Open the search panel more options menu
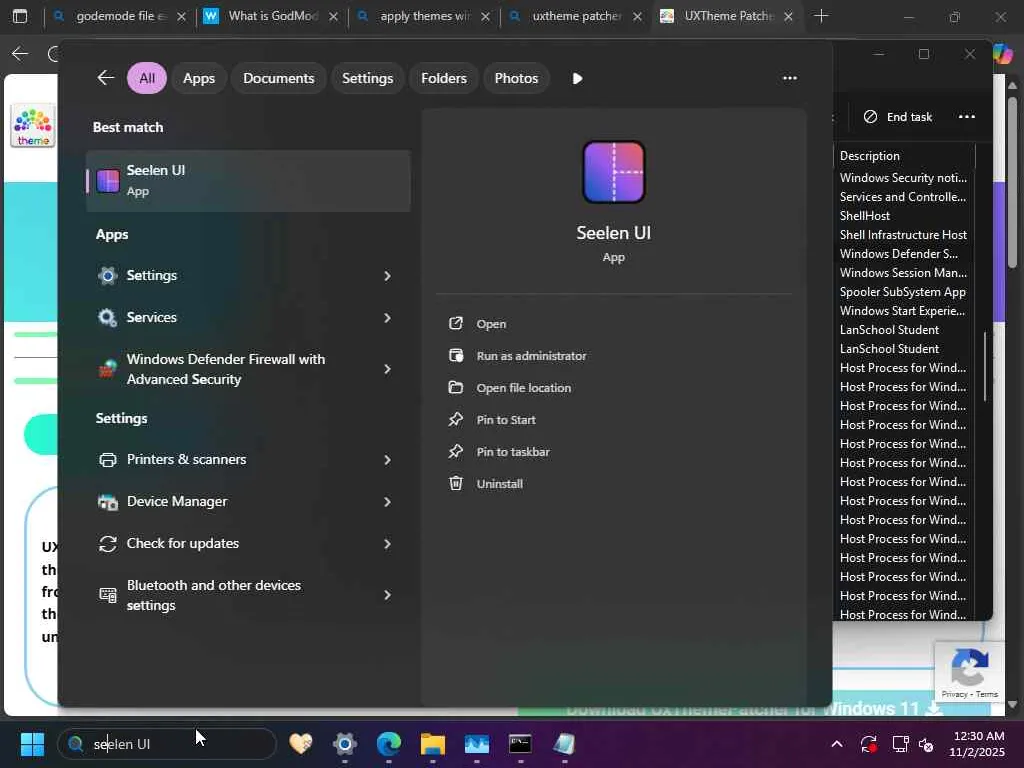The height and width of the screenshot is (768, 1024). pyautogui.click(x=790, y=78)
